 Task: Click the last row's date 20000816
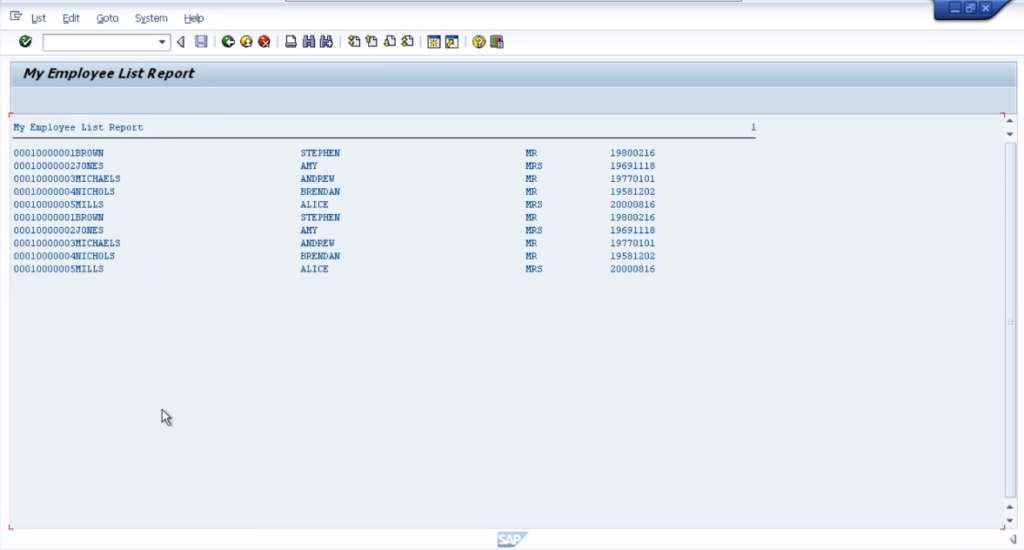(632, 269)
